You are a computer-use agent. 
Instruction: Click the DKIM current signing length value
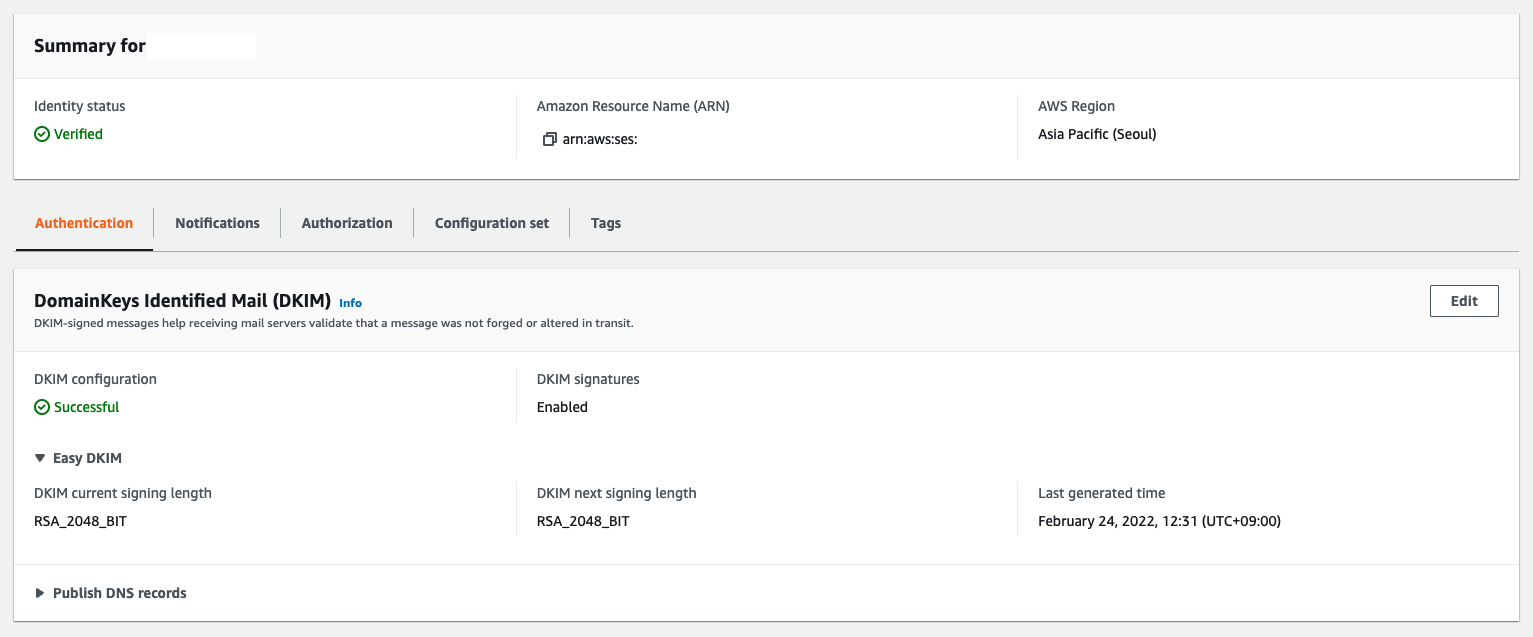[80, 521]
